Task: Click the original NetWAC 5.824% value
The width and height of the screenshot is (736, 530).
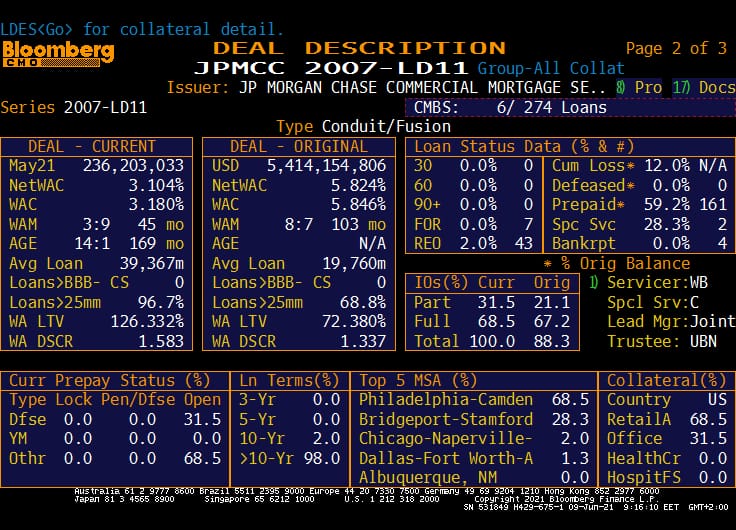Action: pyautogui.click(x=359, y=185)
